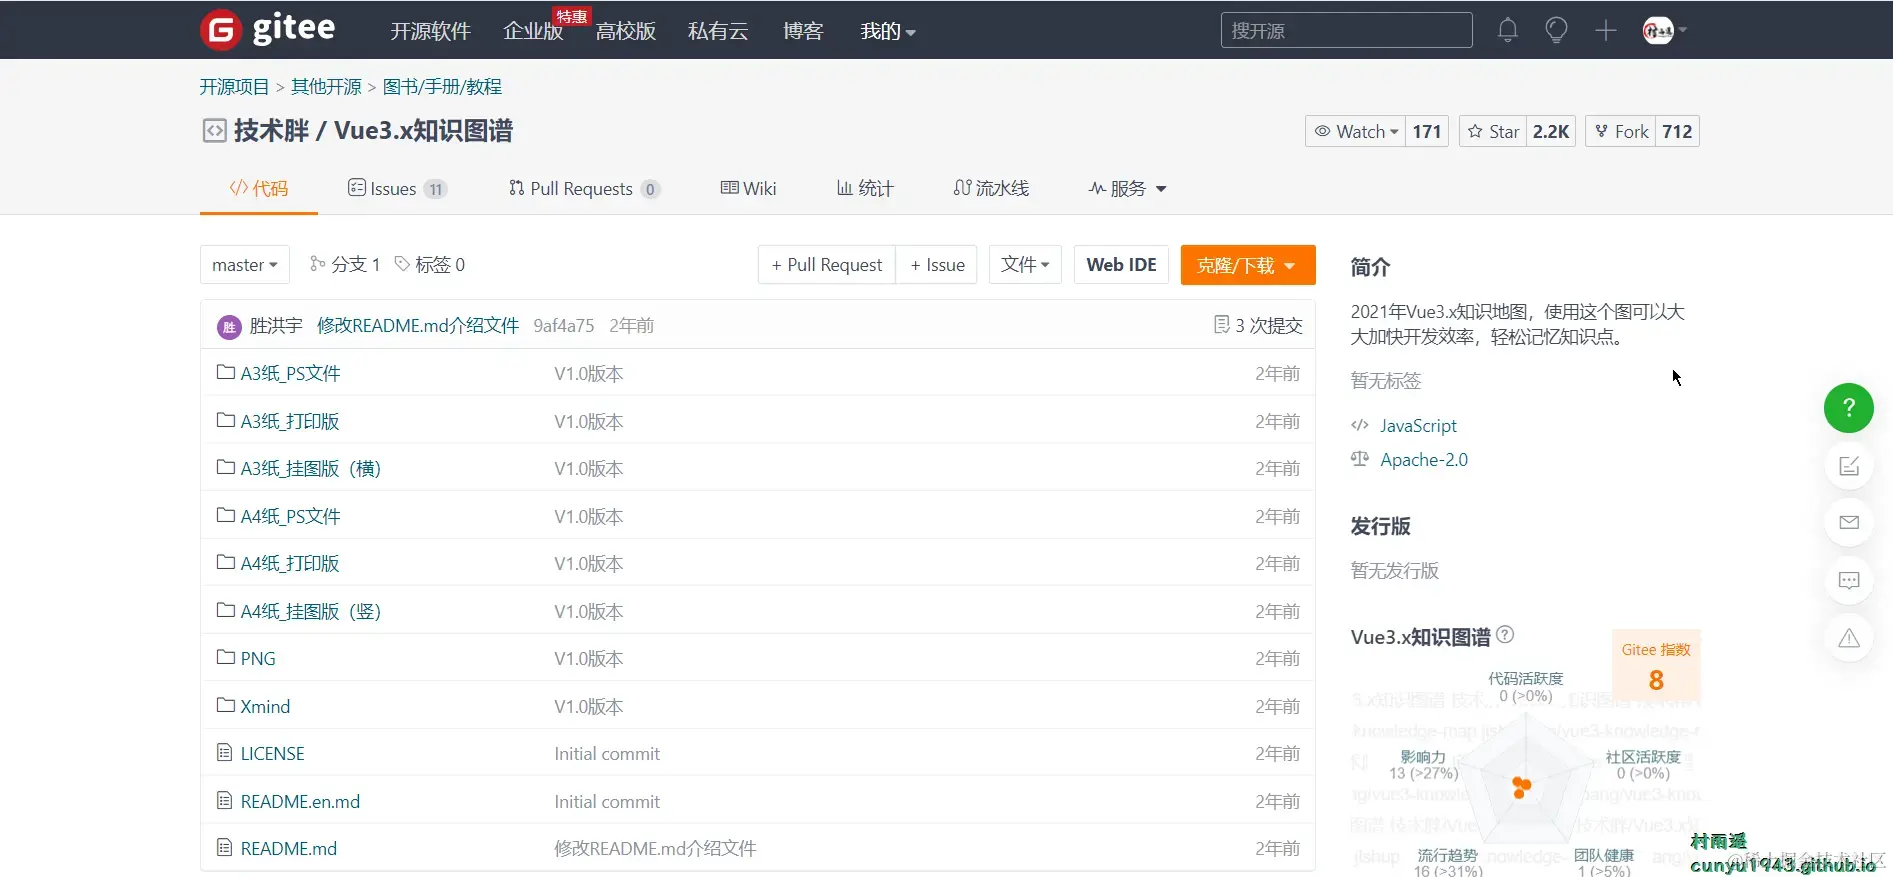The image size is (1893, 877).
Task: View the 3 次提交 commit history
Action: [1258, 325]
